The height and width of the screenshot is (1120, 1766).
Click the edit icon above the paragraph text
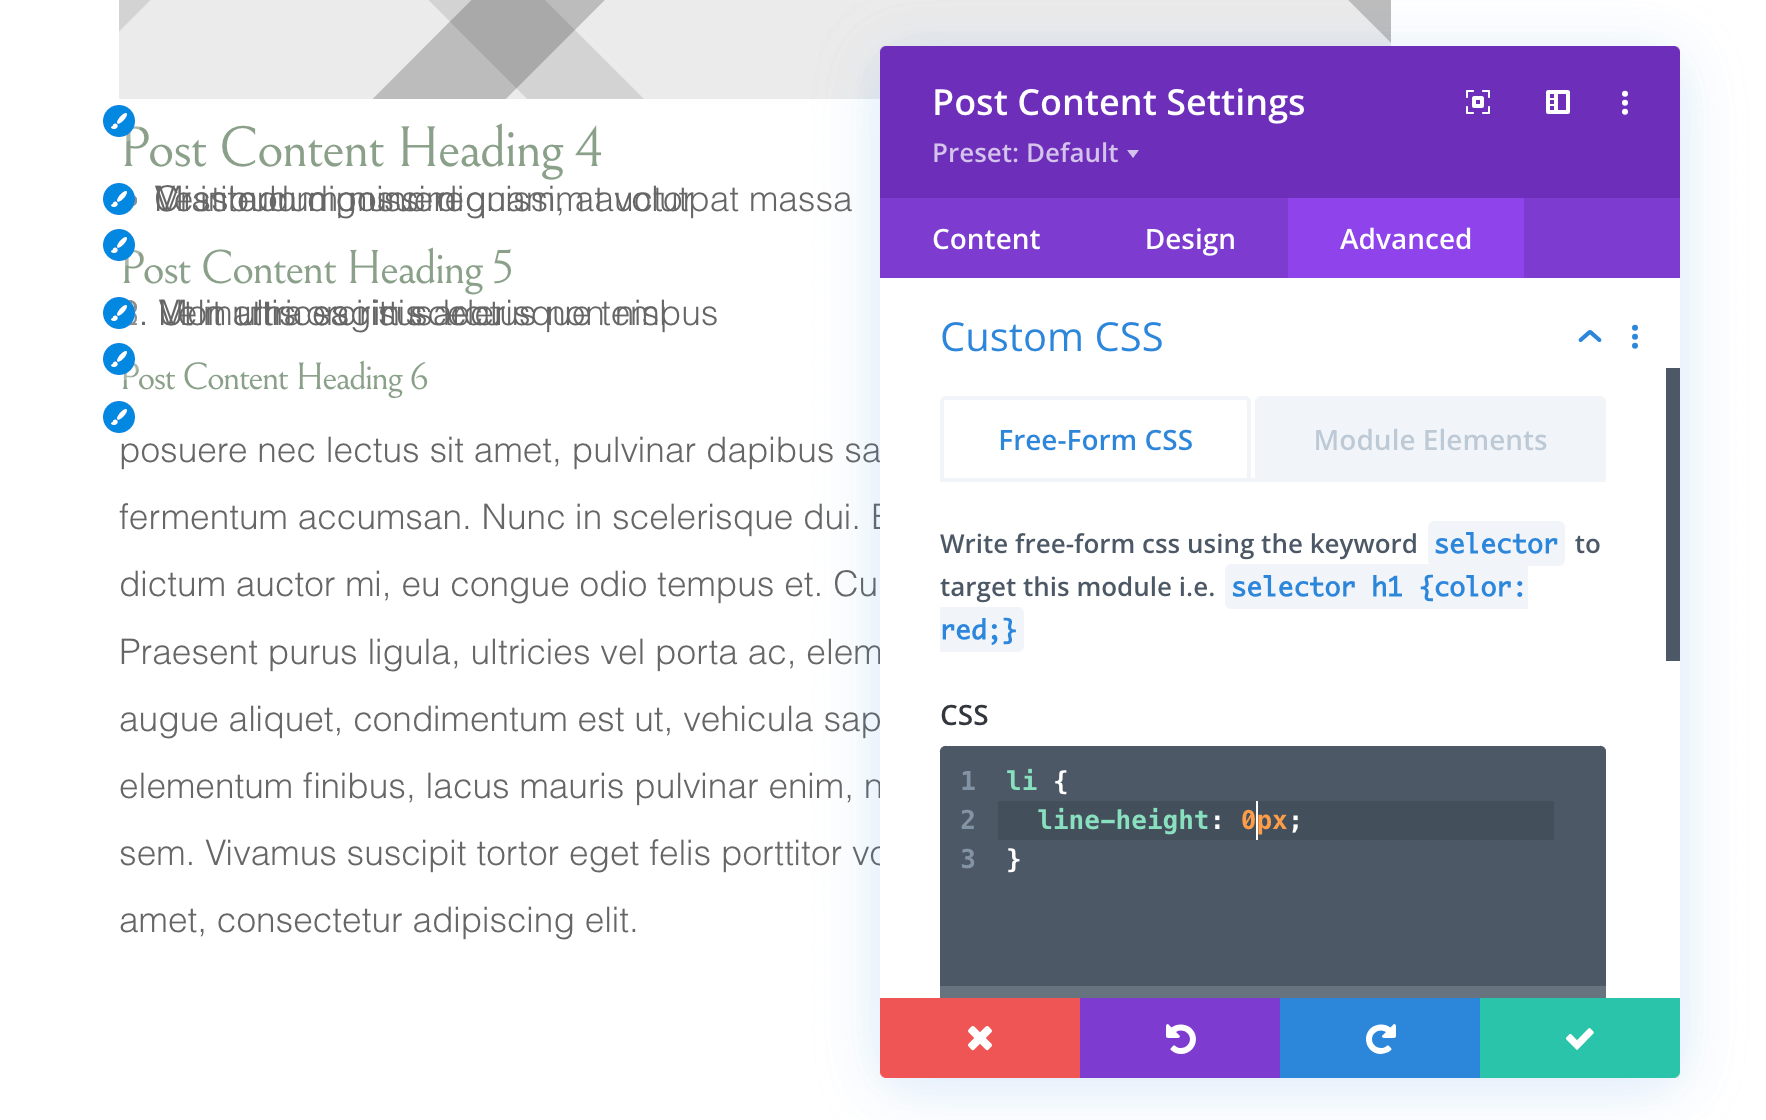119,417
